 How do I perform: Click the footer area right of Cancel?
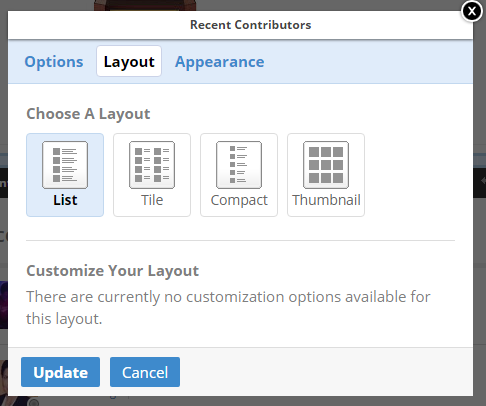click(325, 372)
